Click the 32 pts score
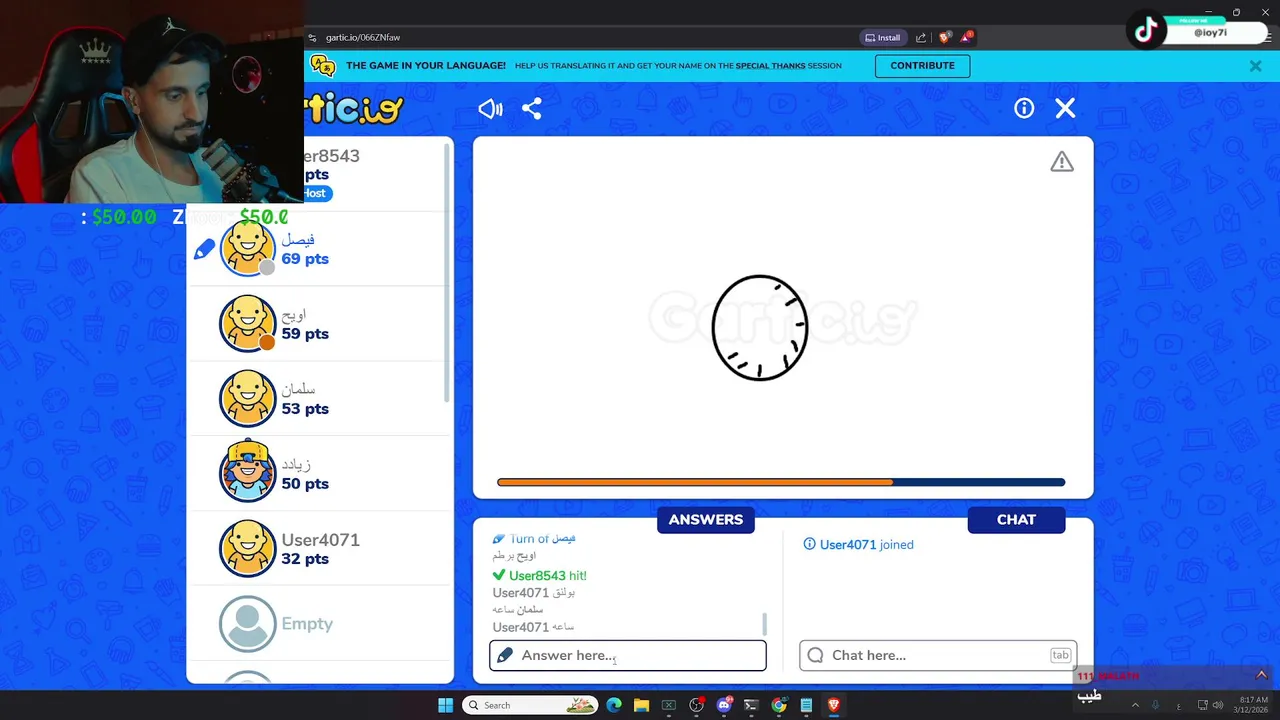The width and height of the screenshot is (1280, 720). (305, 559)
